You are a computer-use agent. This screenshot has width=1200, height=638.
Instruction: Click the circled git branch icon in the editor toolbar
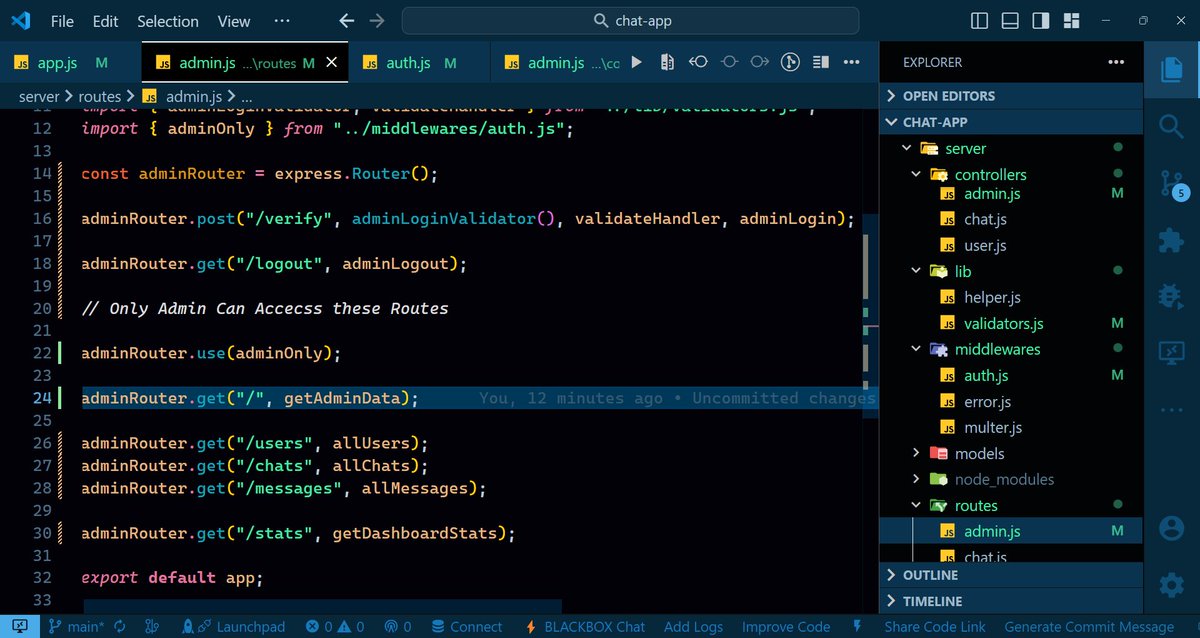coord(790,62)
